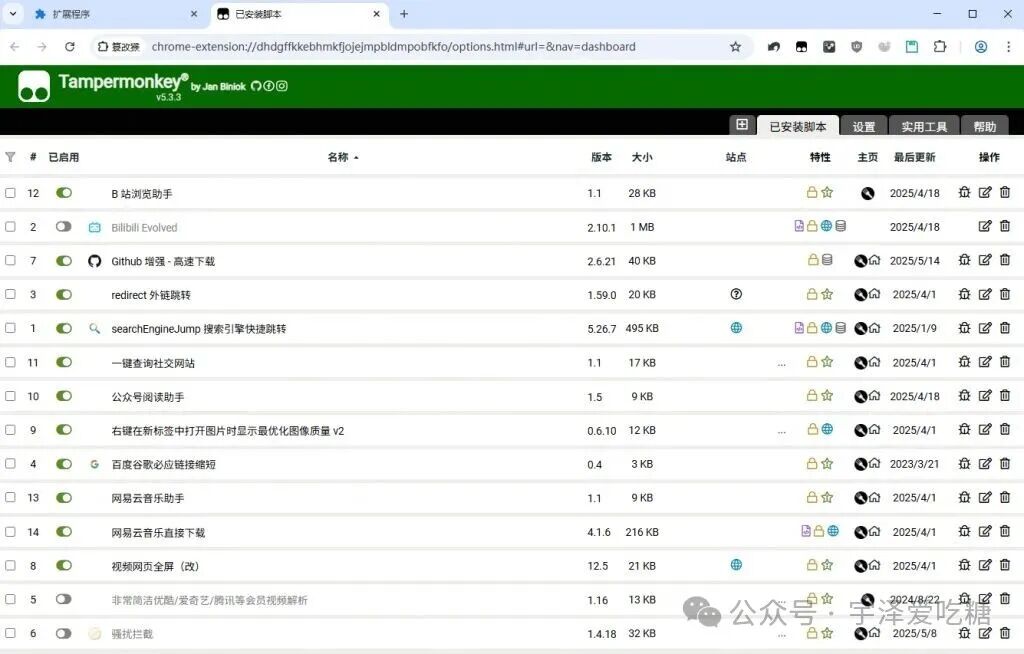Viewport: 1024px width, 654px height.
Task: Open the 网易云音乐助手 script name
Action: pos(148,498)
